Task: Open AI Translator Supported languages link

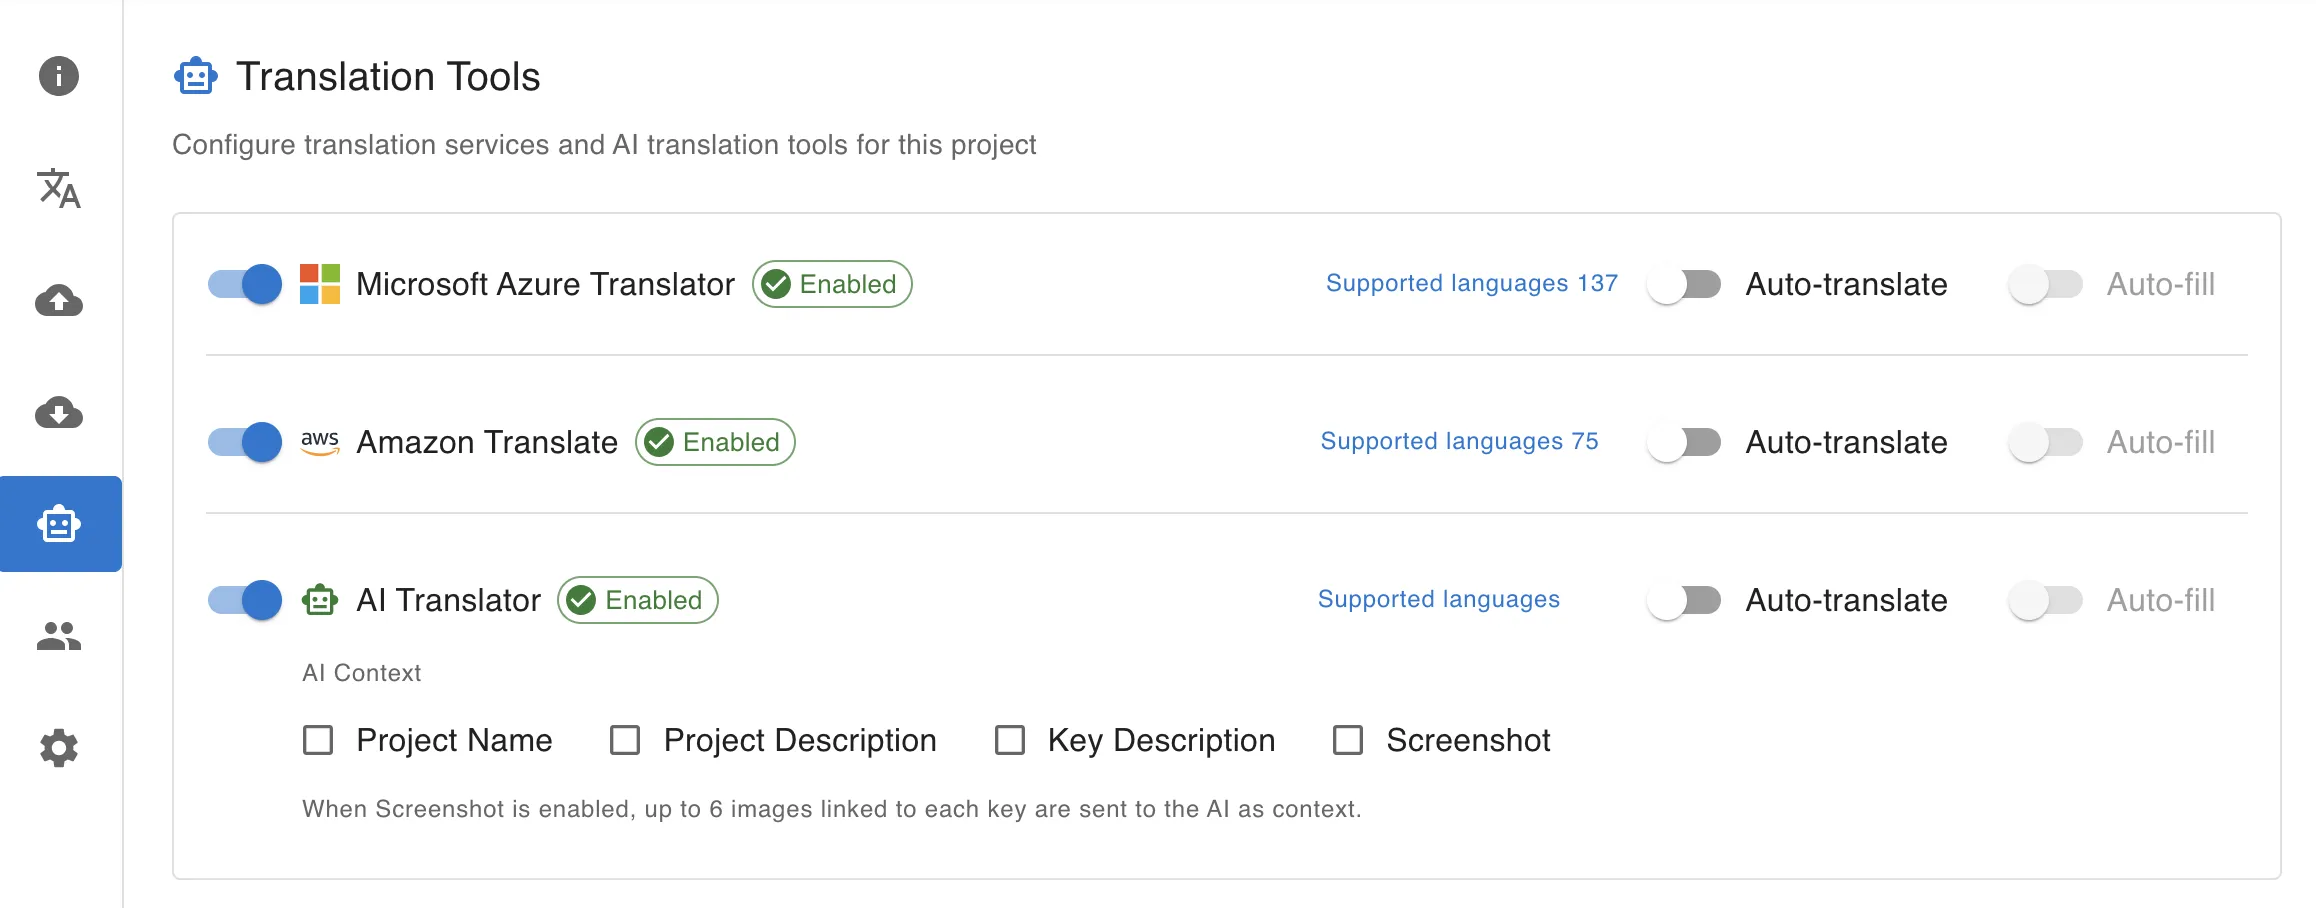Action: (1439, 599)
